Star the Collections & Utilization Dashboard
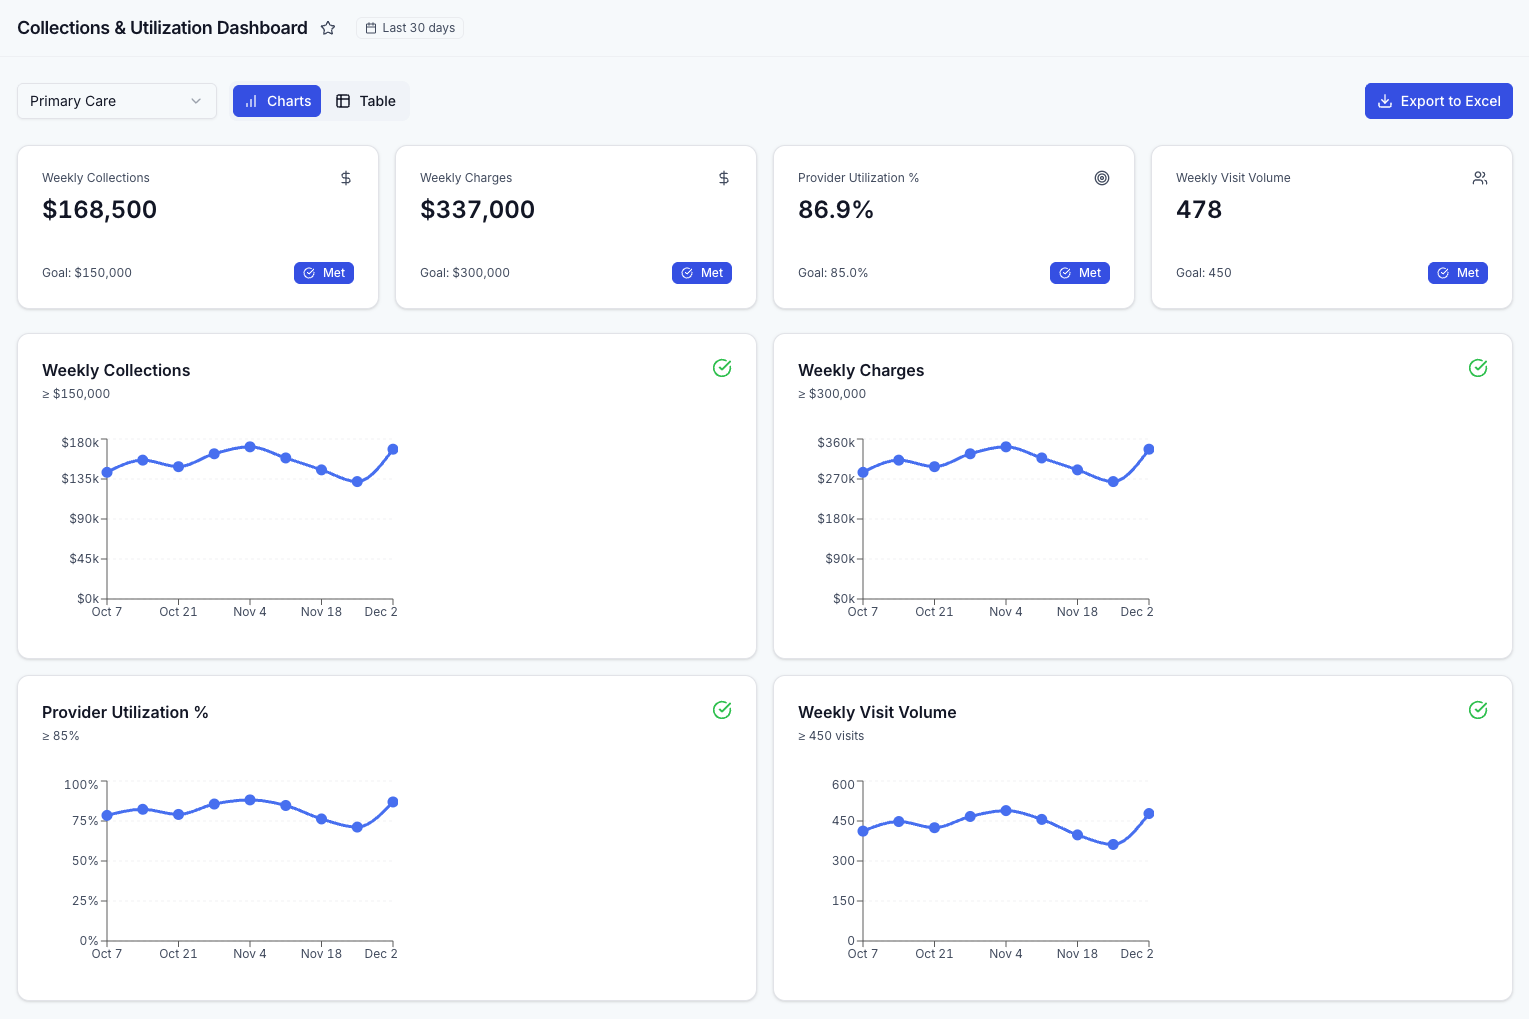Viewport: 1529px width, 1019px height. coord(328,28)
